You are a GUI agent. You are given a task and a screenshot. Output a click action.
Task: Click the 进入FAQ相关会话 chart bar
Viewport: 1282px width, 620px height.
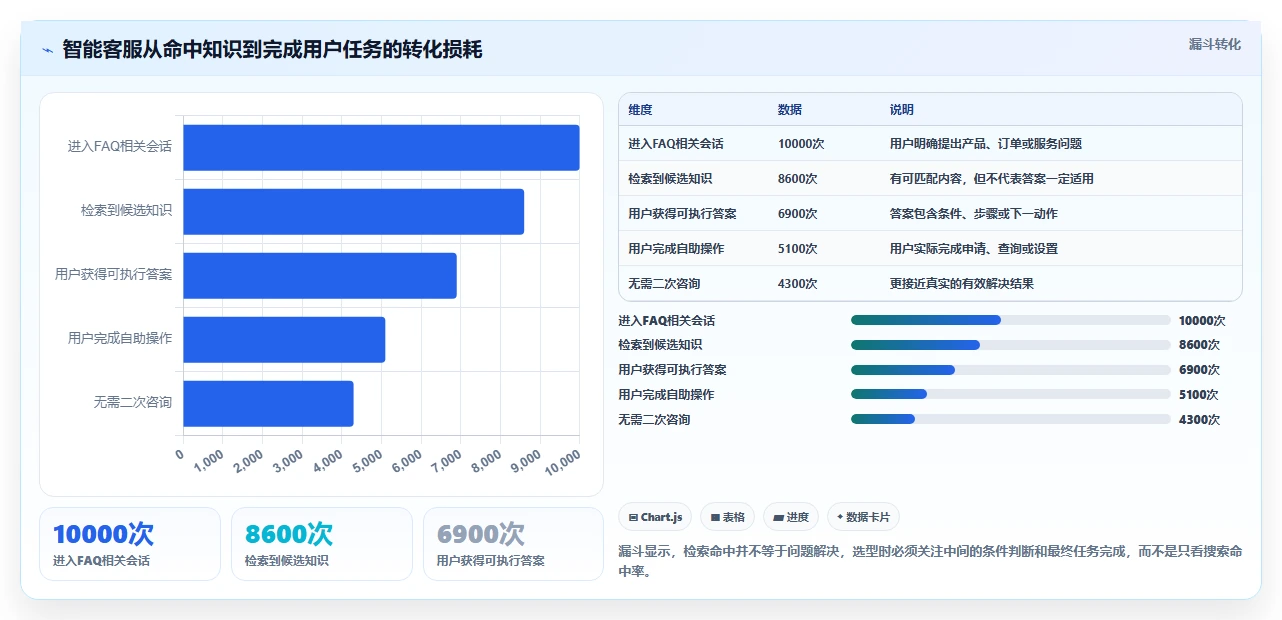(381, 147)
